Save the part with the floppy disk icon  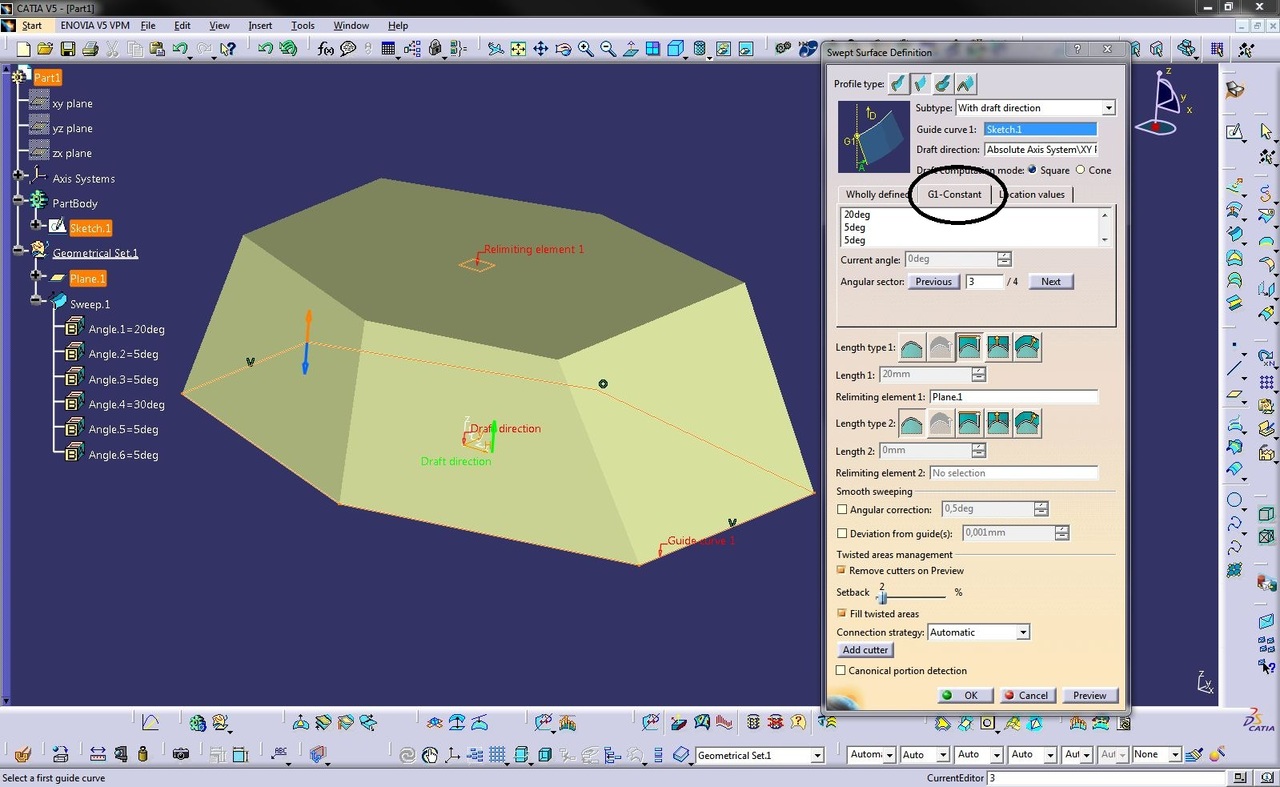[x=68, y=48]
